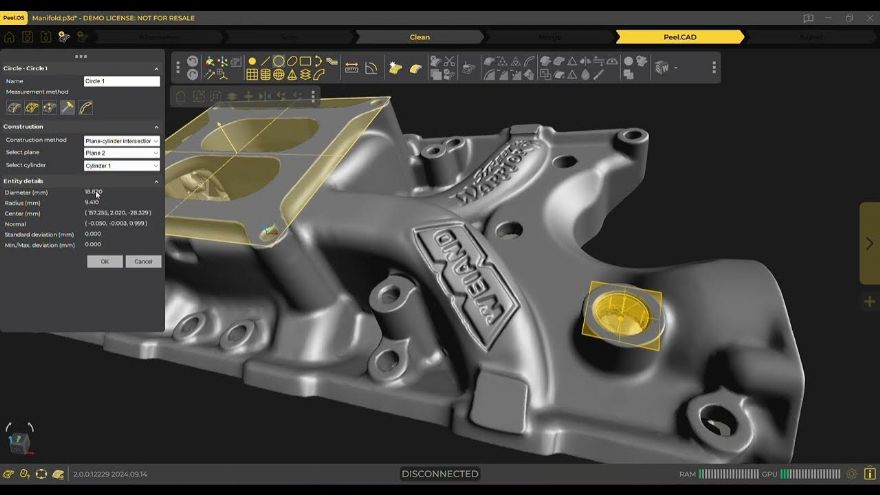Image resolution: width=880 pixels, height=495 pixels.
Task: Click the auto-surface tool with sparkle
Action: 395,68
